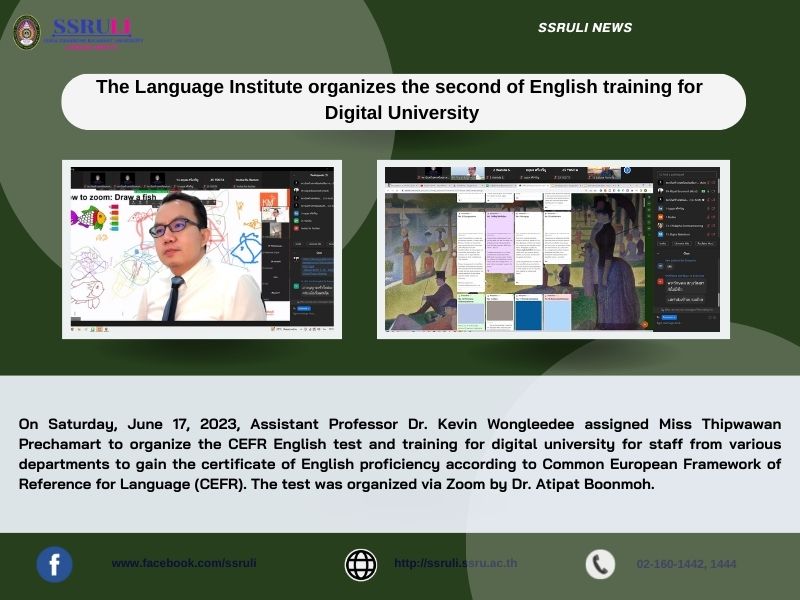This screenshot has height=600, width=800.
Task: Click the phone handset icon
Action: 600,564
